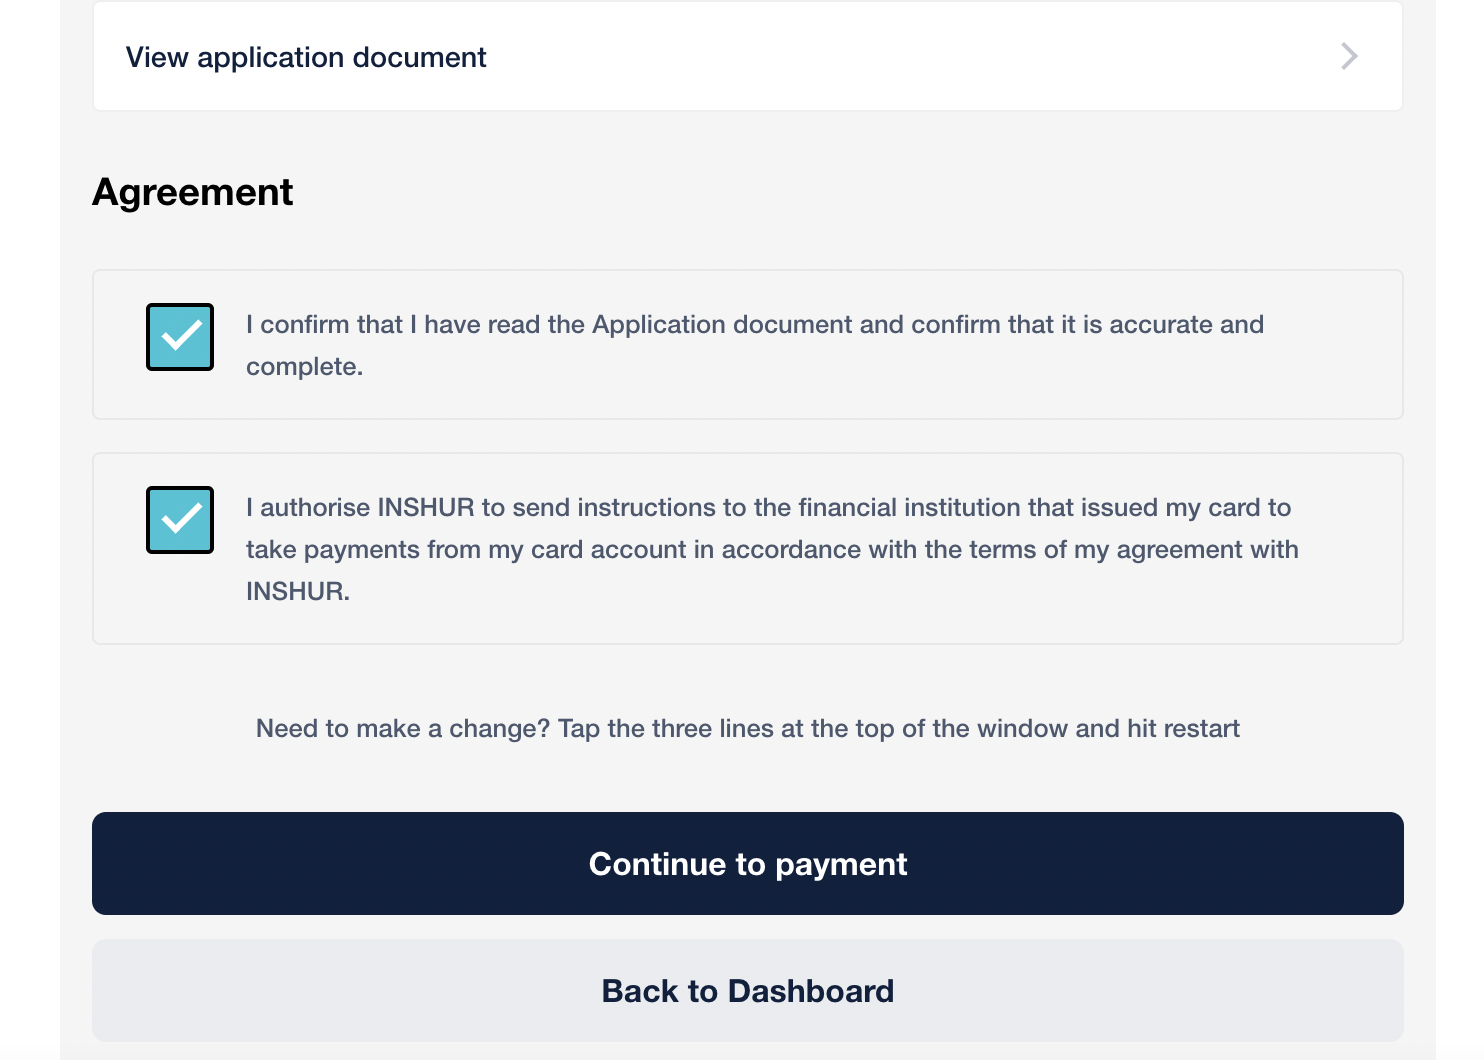Viewport: 1484px width, 1060px height.
Task: Click the Continue to payment button
Action: [x=748, y=863]
